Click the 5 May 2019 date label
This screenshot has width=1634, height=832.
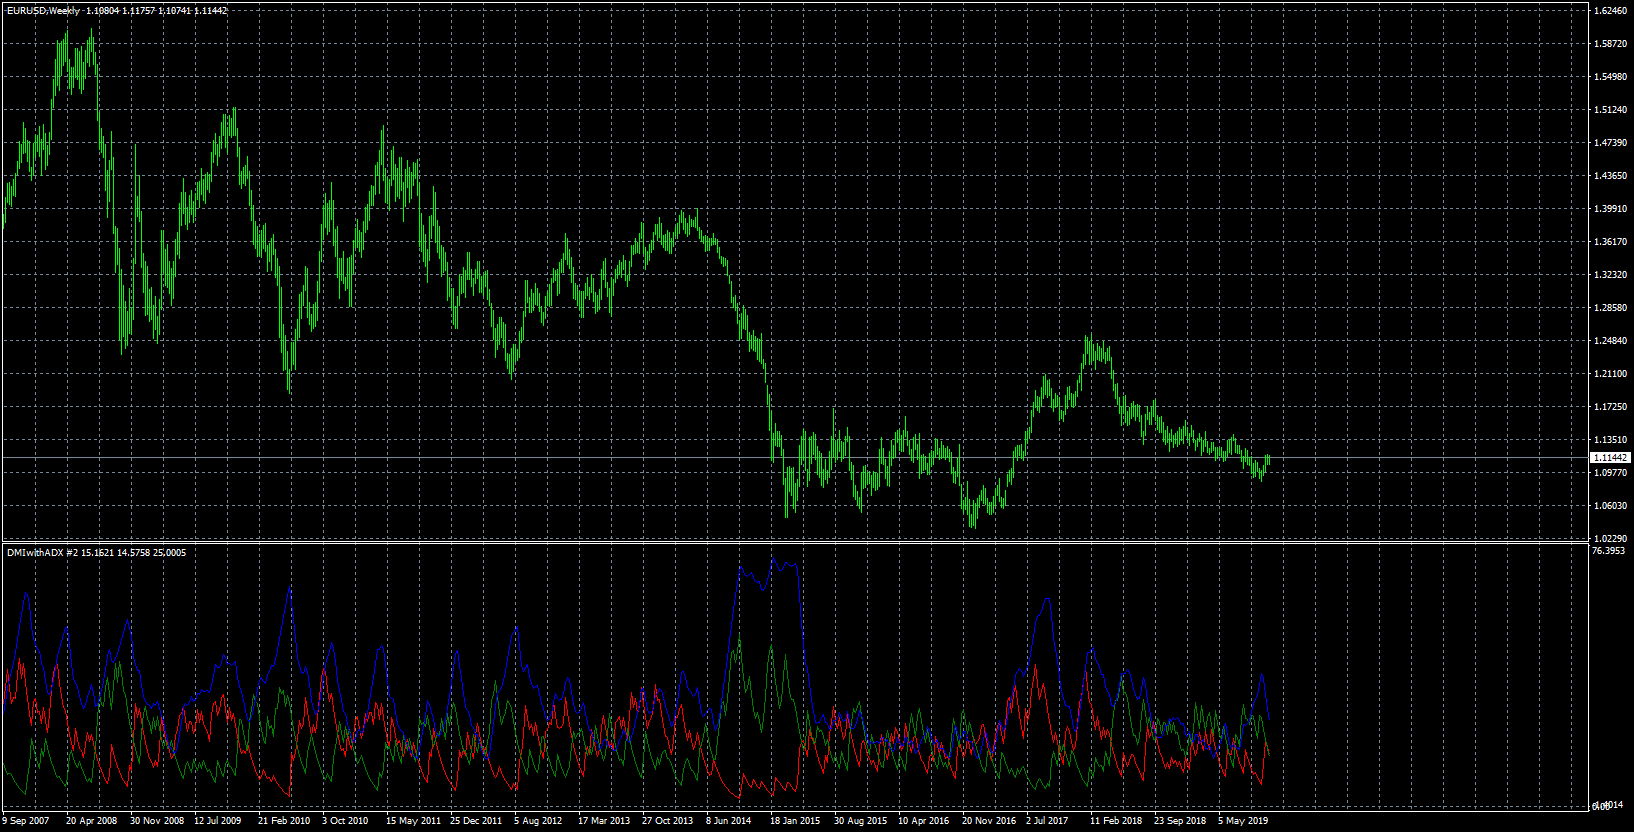coord(1243,821)
